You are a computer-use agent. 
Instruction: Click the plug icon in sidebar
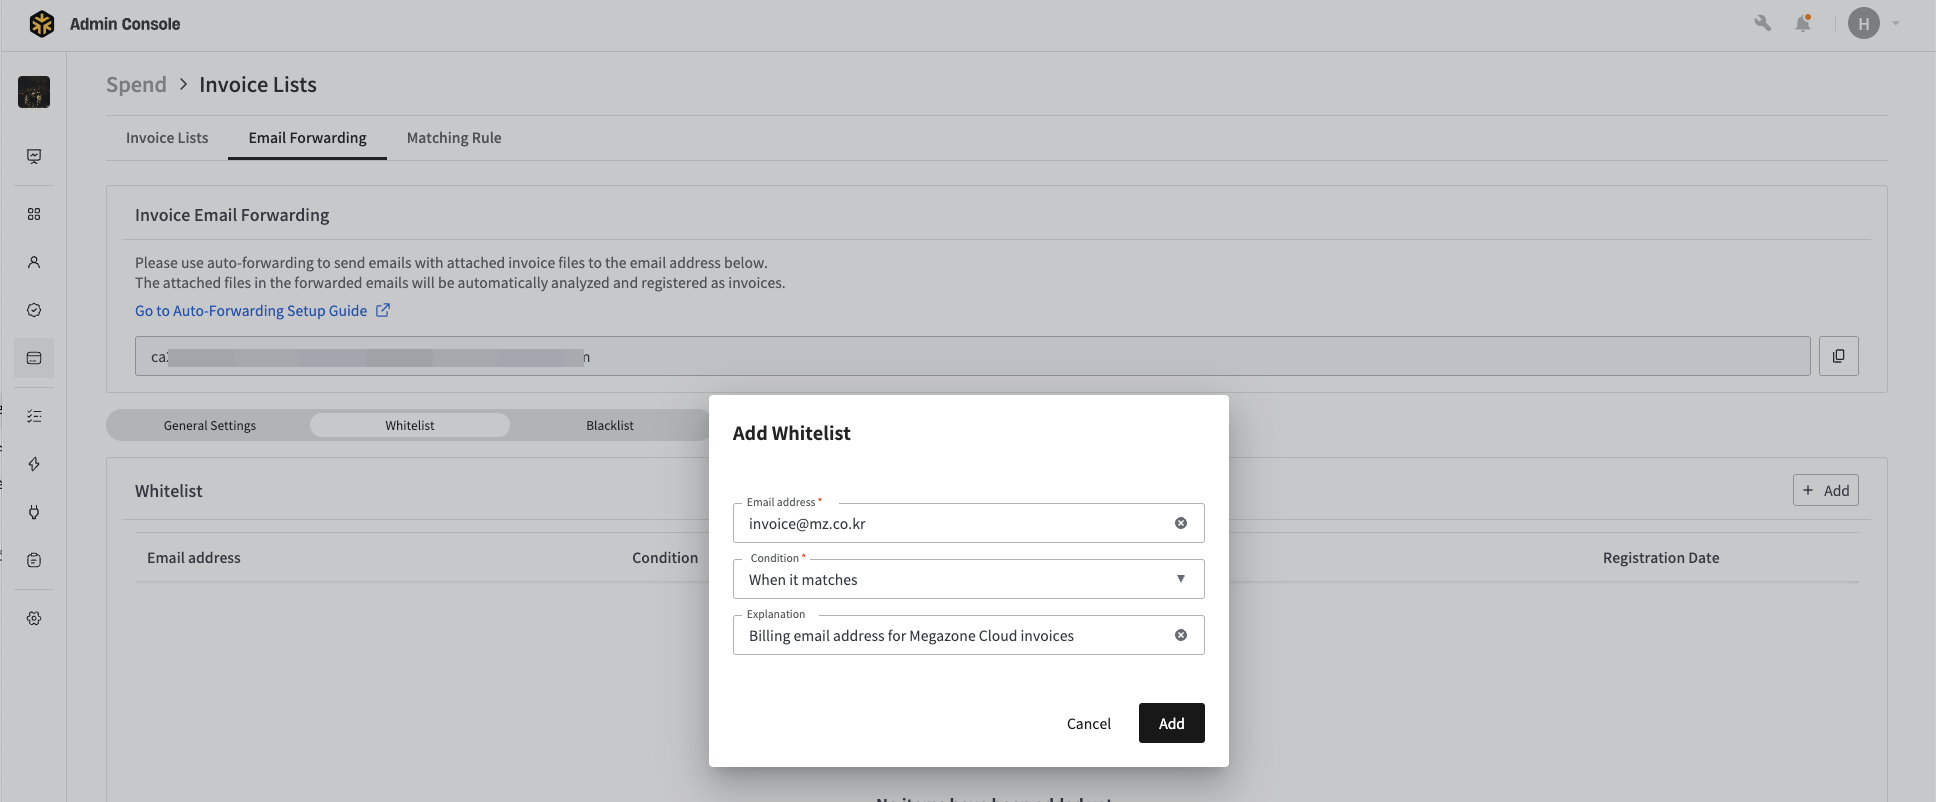(x=34, y=512)
